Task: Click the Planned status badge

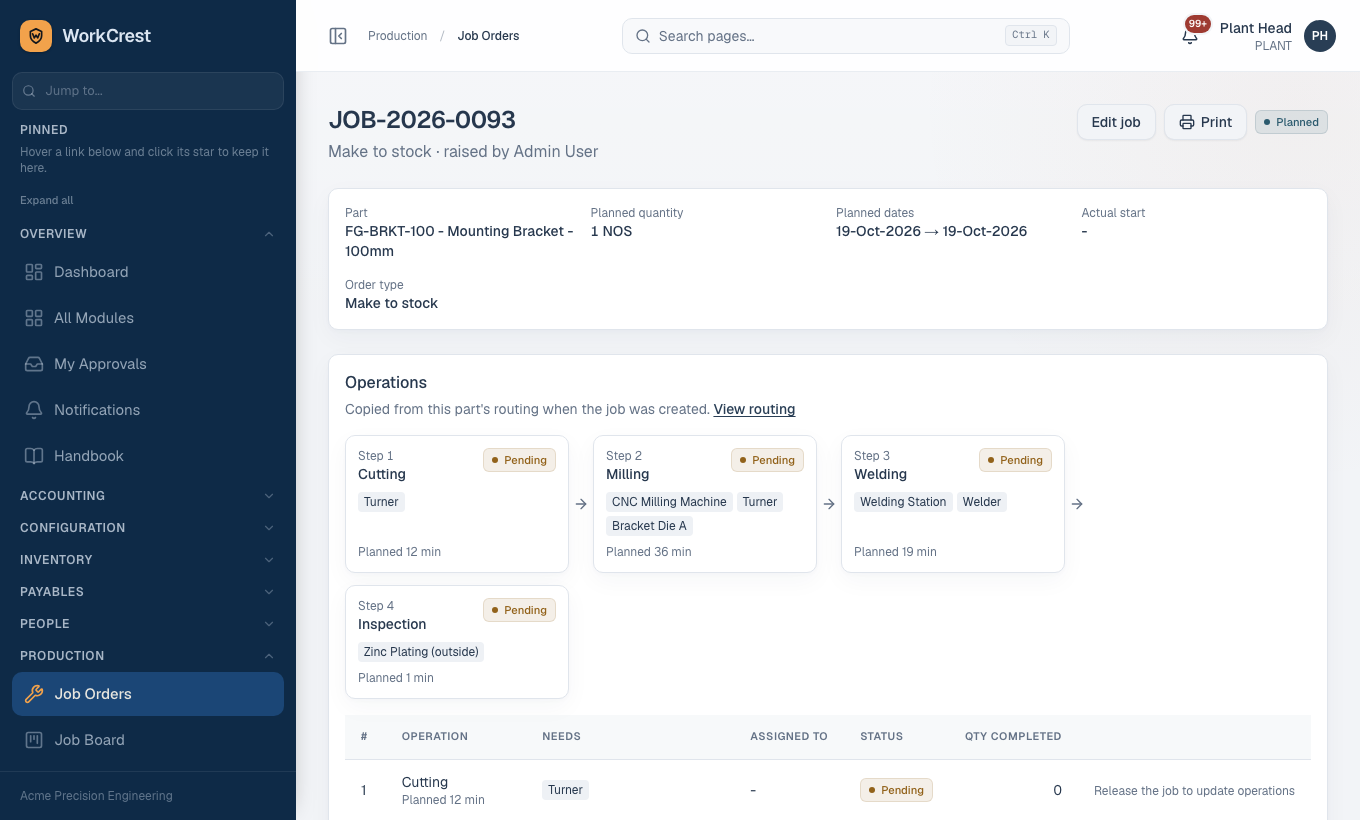Action: (x=1291, y=122)
